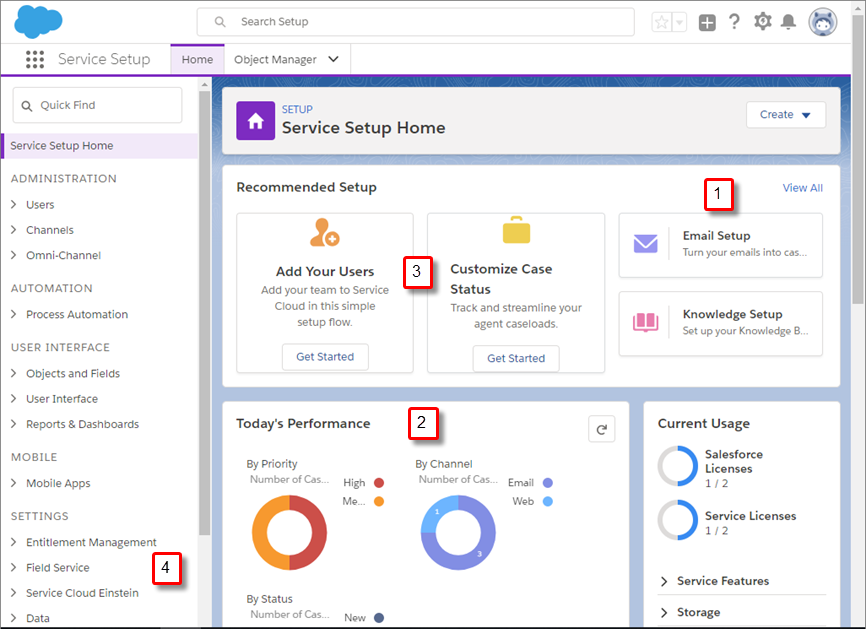Expand the User Interface node

(14, 399)
